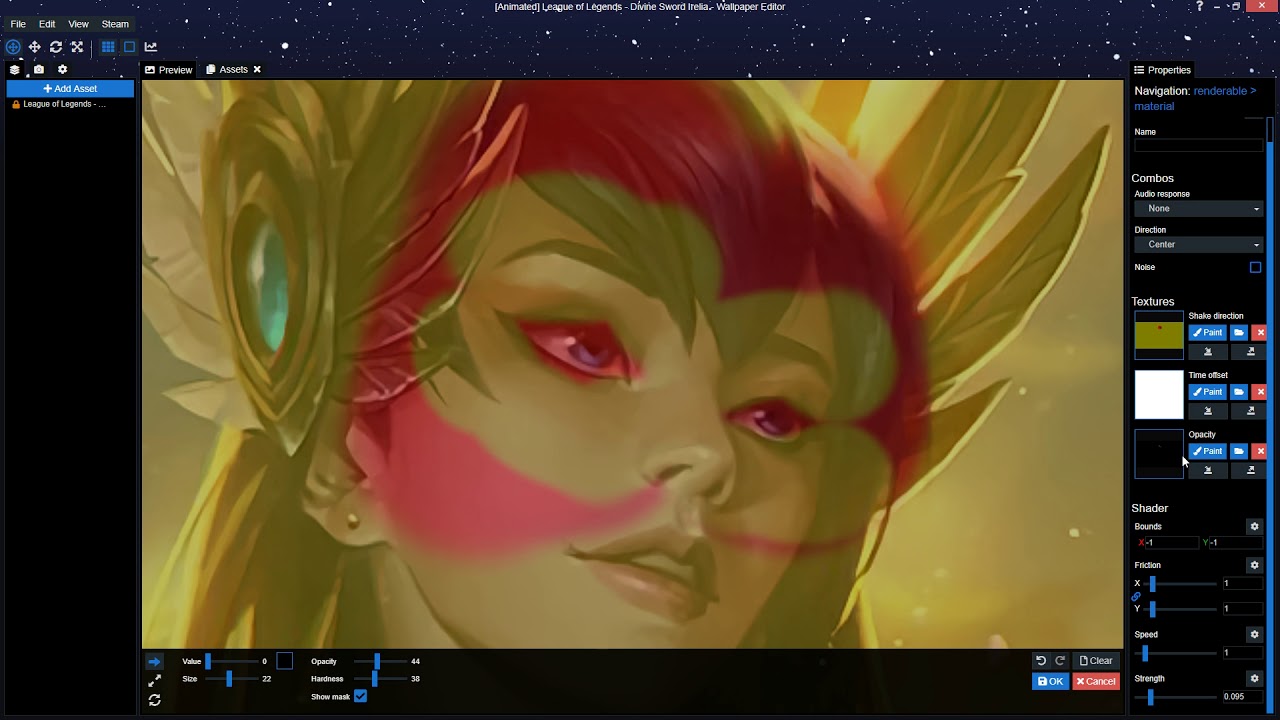
Task: Enable the Noise checkbox
Action: pos(1255,267)
